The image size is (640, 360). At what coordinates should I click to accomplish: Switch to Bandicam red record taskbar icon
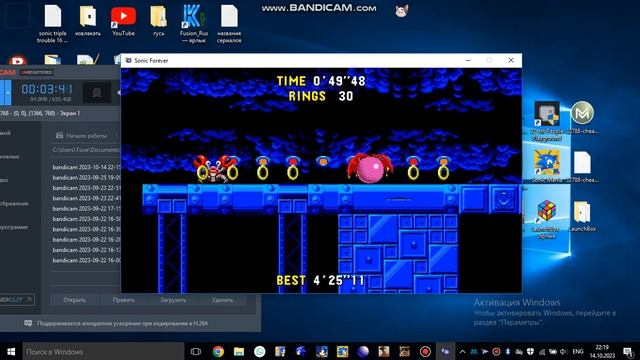[425, 351]
